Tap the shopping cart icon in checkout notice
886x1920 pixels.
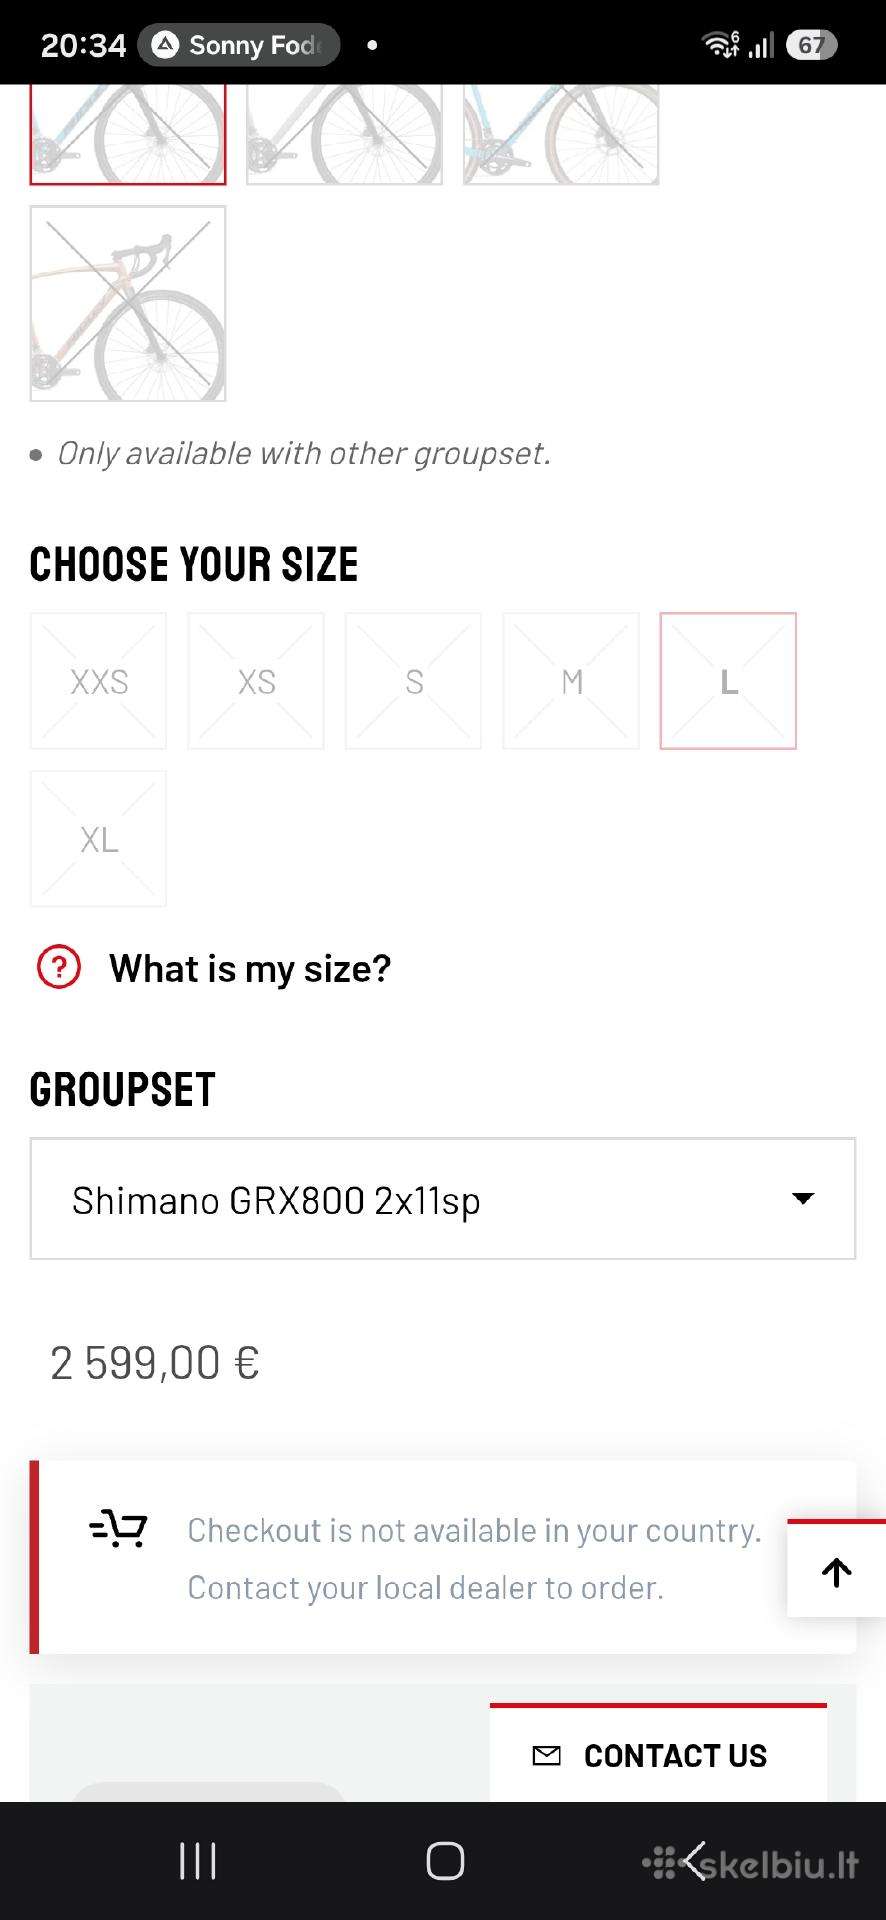[118, 1530]
